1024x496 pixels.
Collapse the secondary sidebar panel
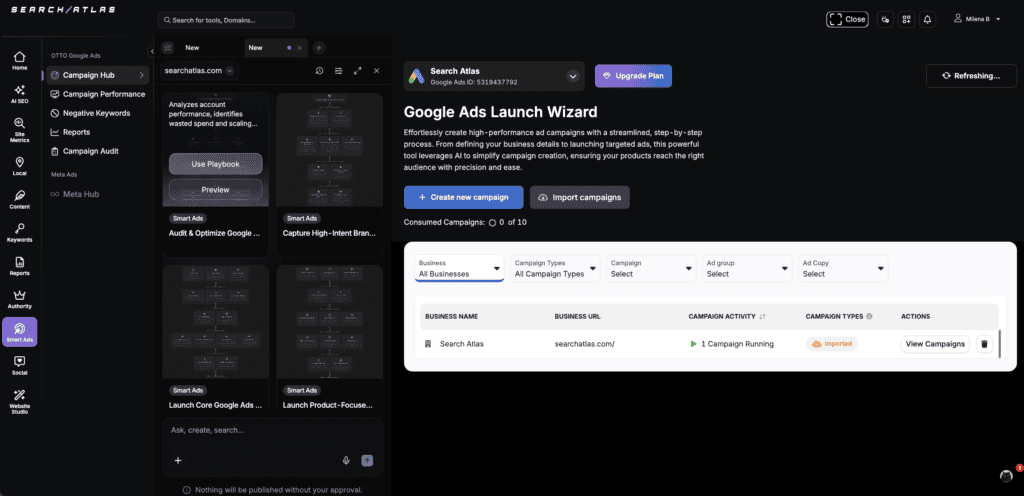click(152, 51)
